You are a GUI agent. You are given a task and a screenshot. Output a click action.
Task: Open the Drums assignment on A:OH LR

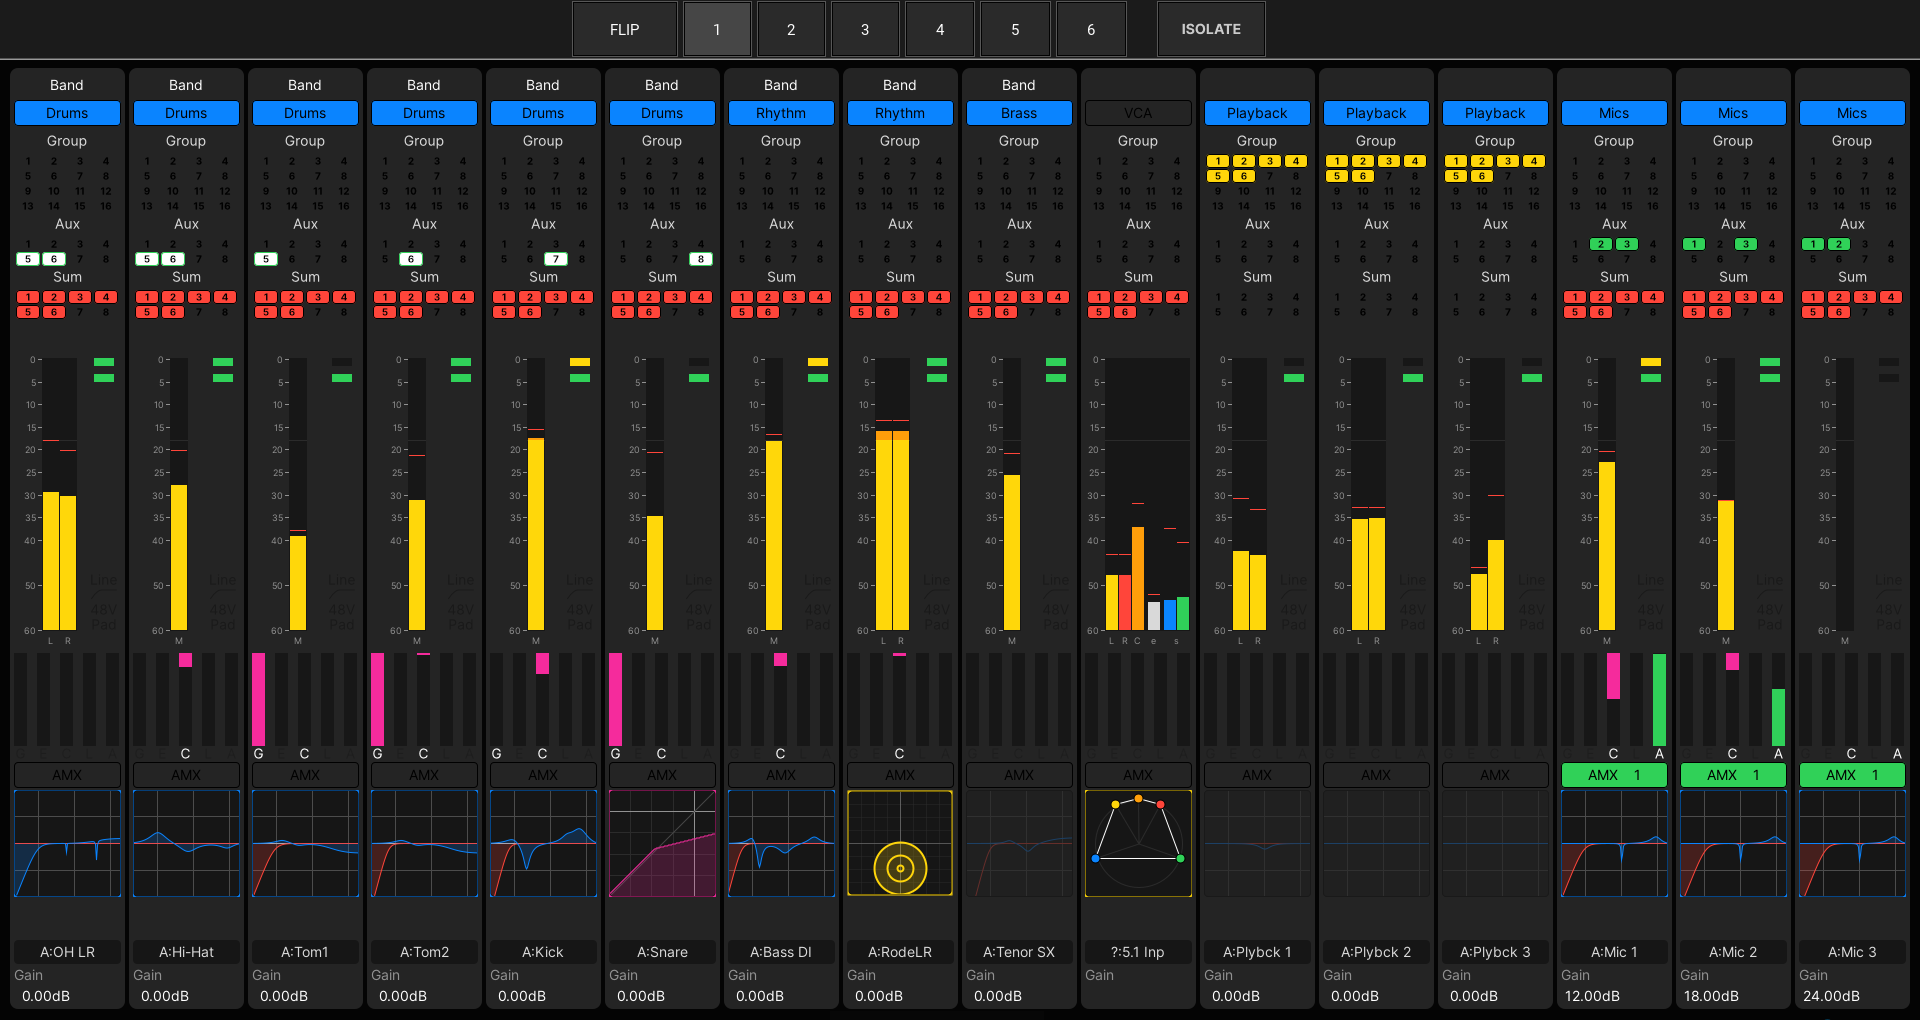(x=67, y=113)
